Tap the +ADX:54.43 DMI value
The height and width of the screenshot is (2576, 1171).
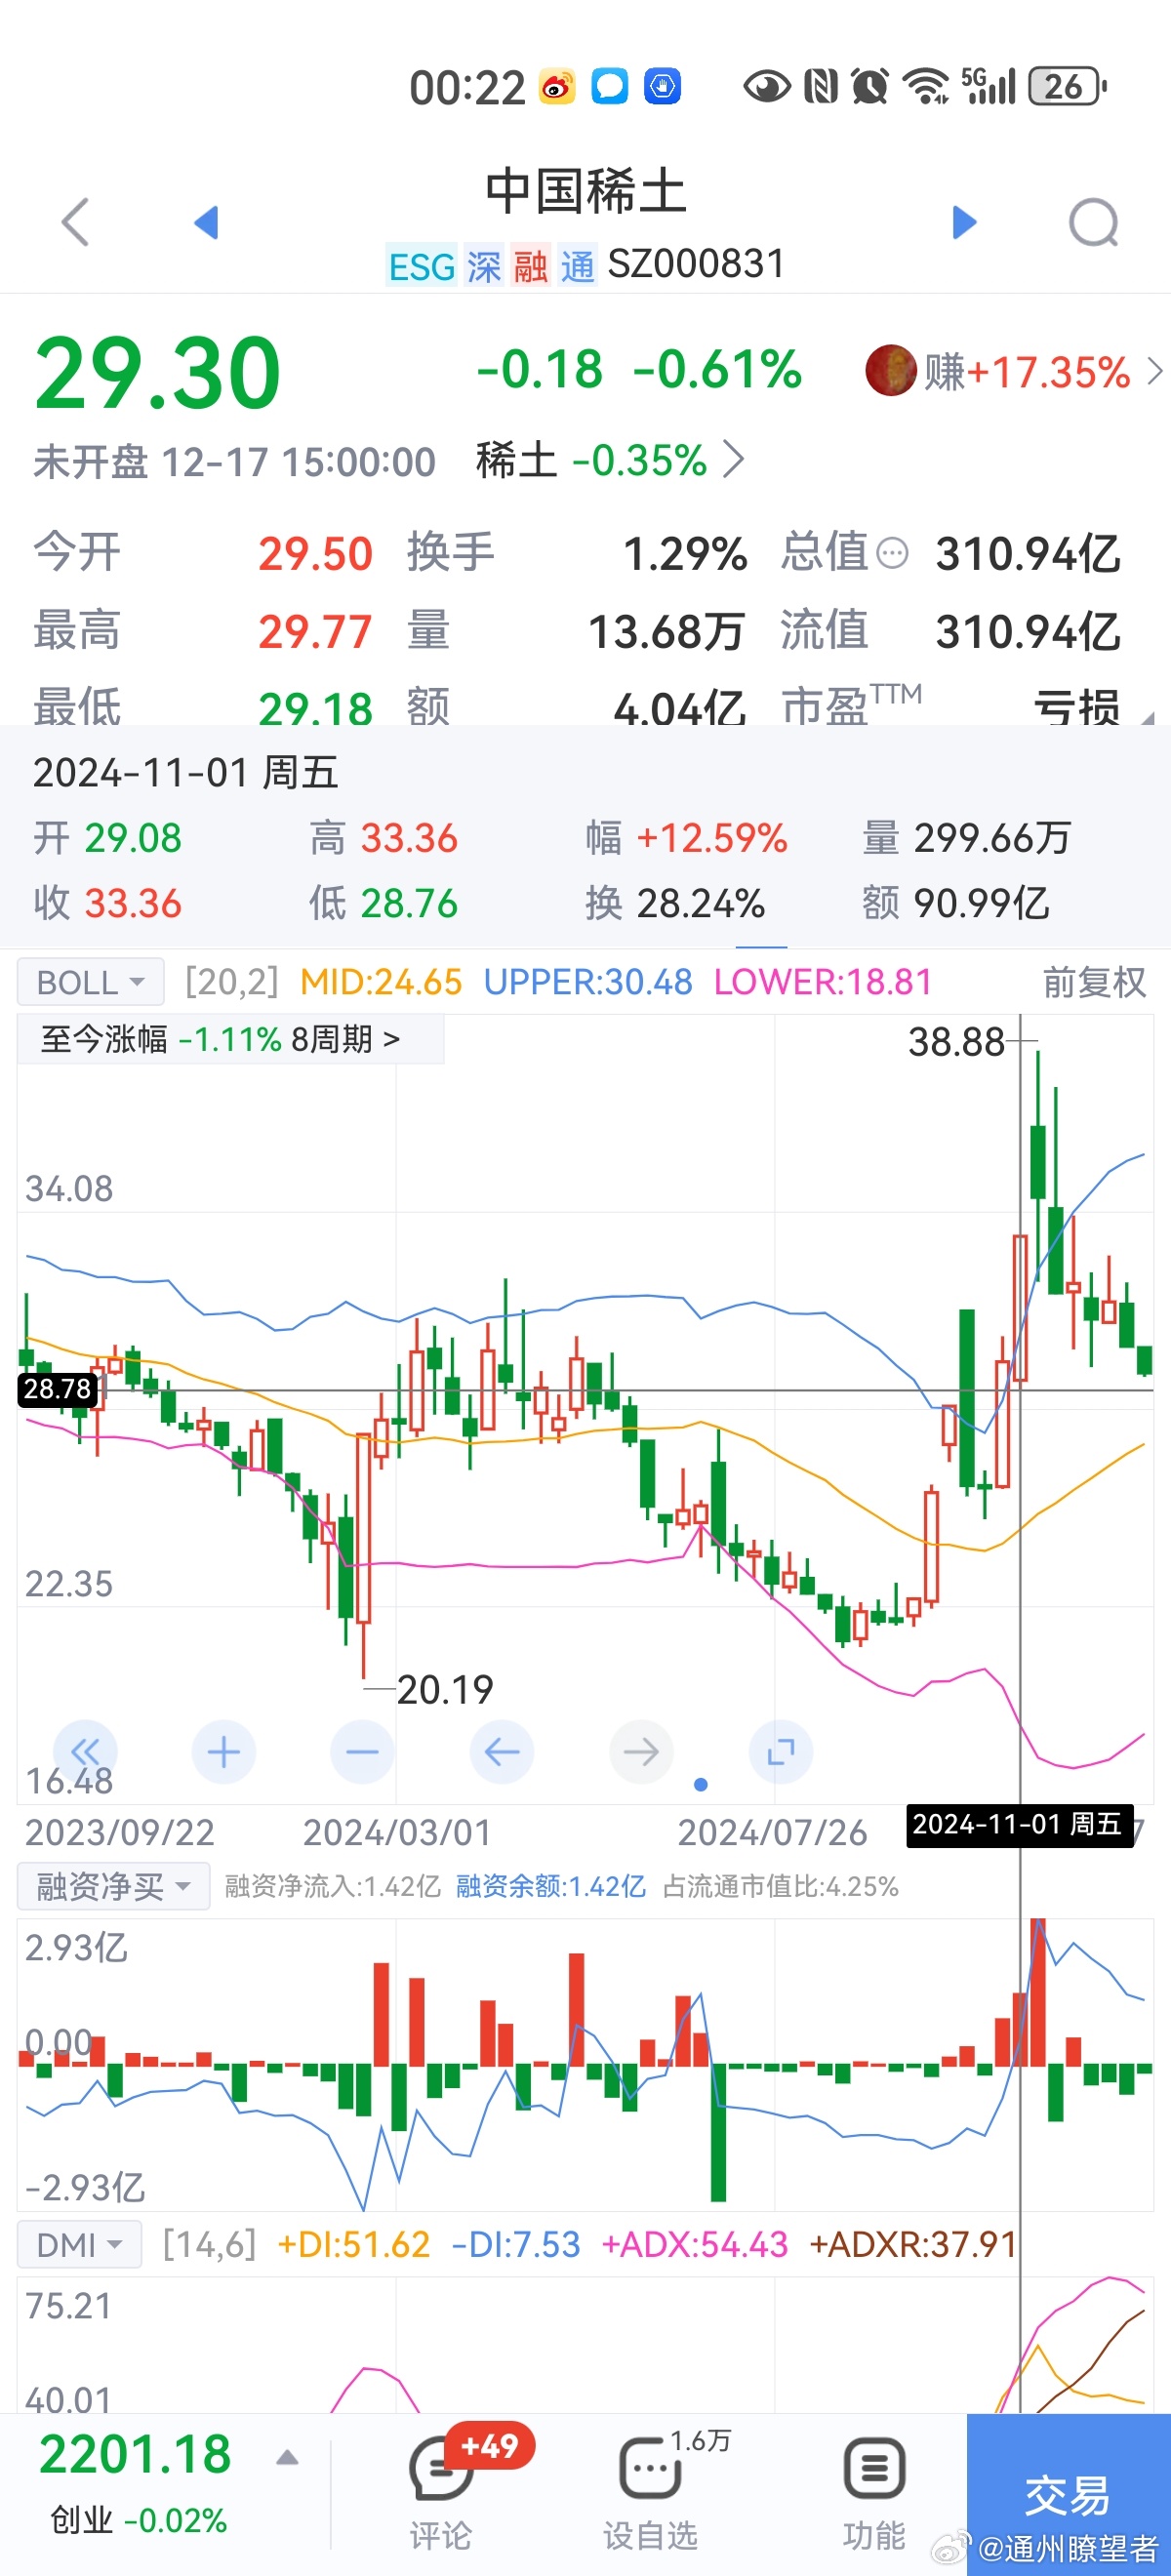(695, 2245)
